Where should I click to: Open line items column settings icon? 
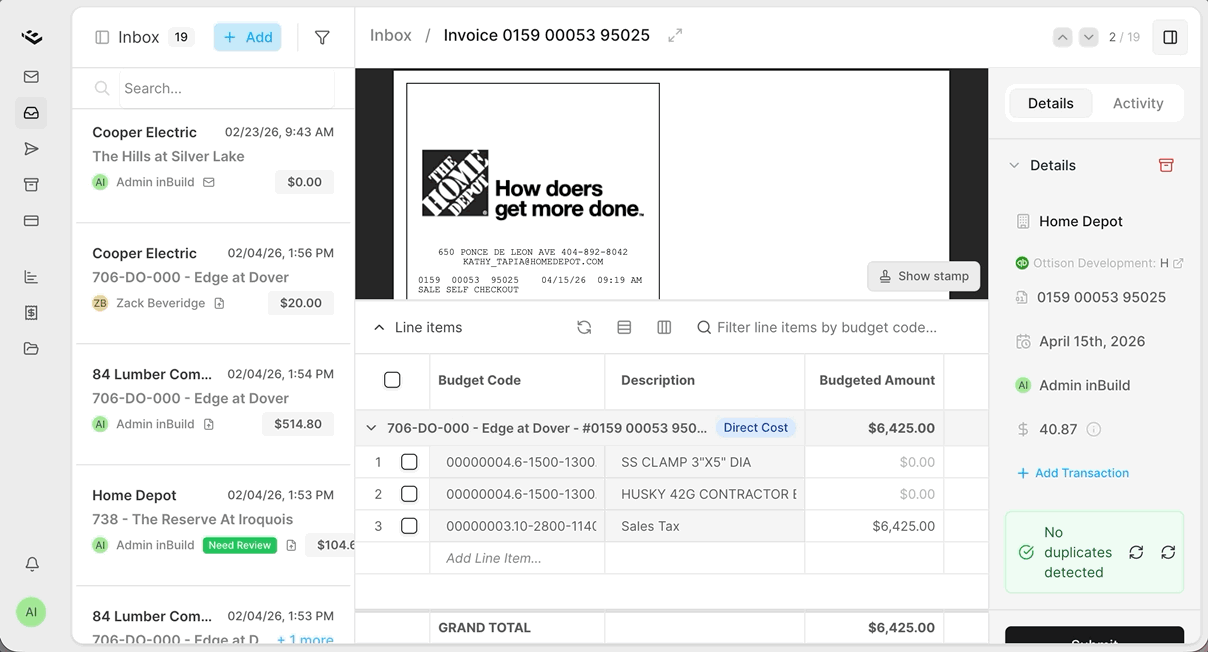click(664, 327)
